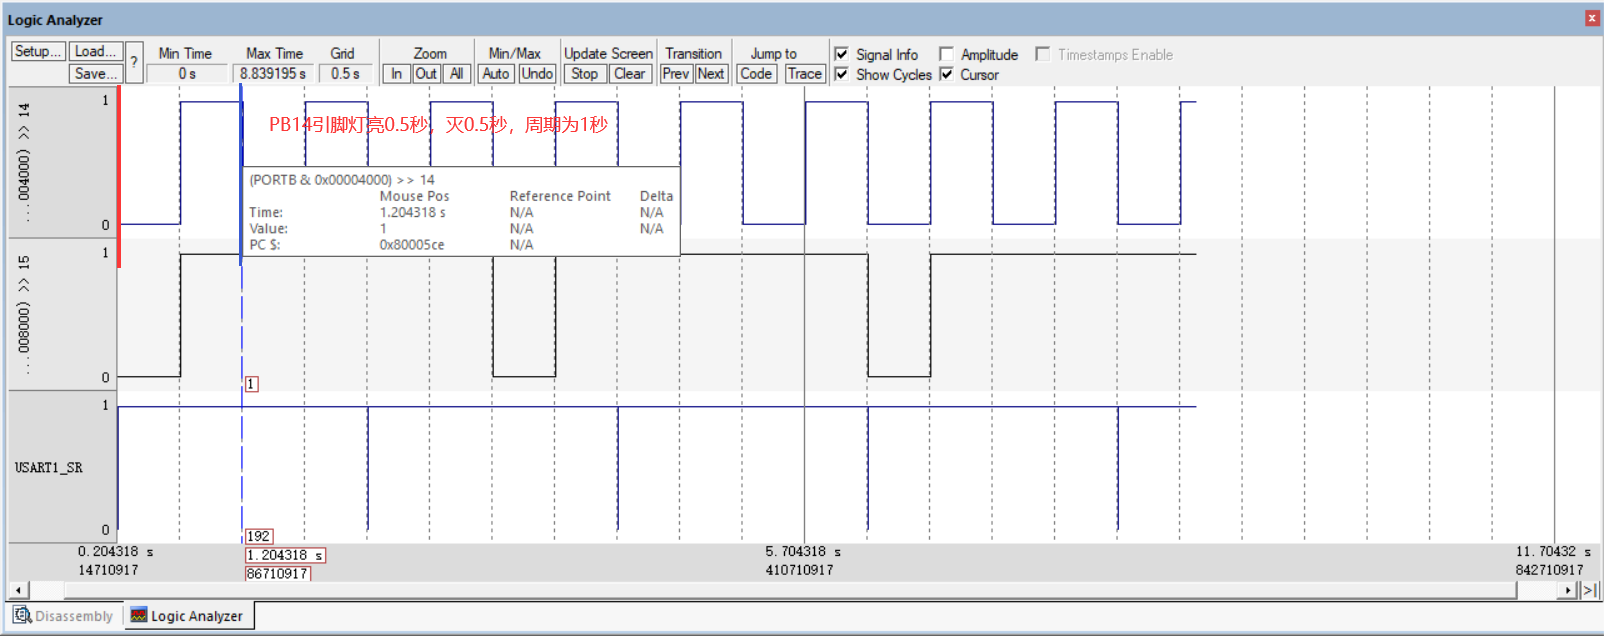The image size is (1604, 636).
Task: Select the USART1_SR signal label
Action: (49, 467)
